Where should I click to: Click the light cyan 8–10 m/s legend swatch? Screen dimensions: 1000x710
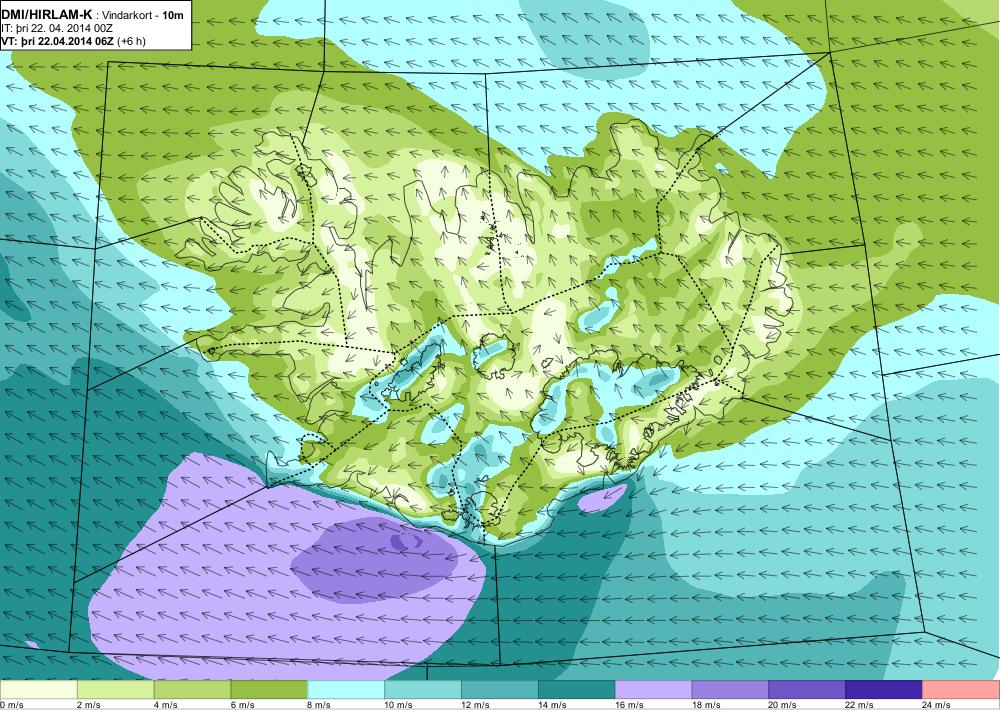(346, 690)
